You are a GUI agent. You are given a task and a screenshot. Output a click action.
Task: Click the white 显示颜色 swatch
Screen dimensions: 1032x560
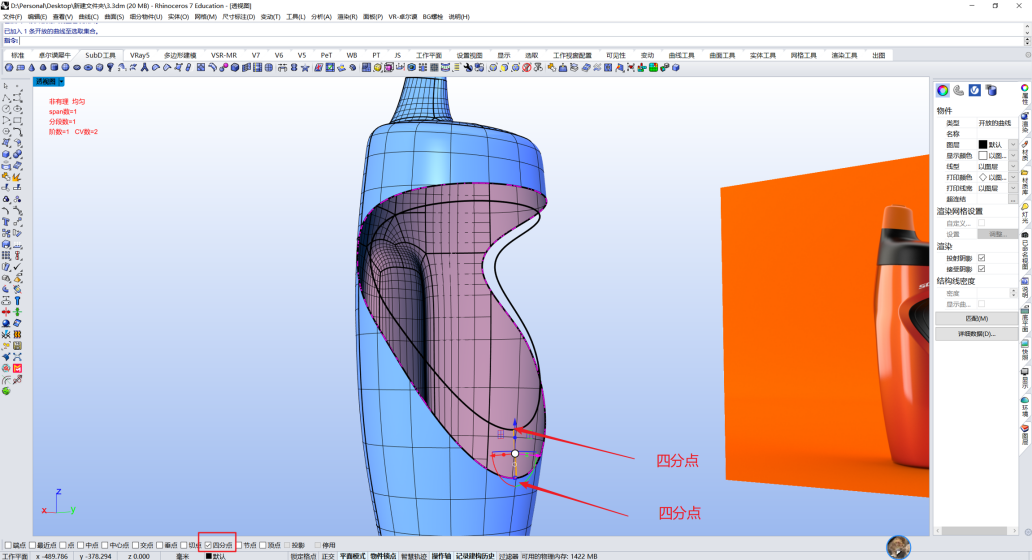(x=983, y=156)
